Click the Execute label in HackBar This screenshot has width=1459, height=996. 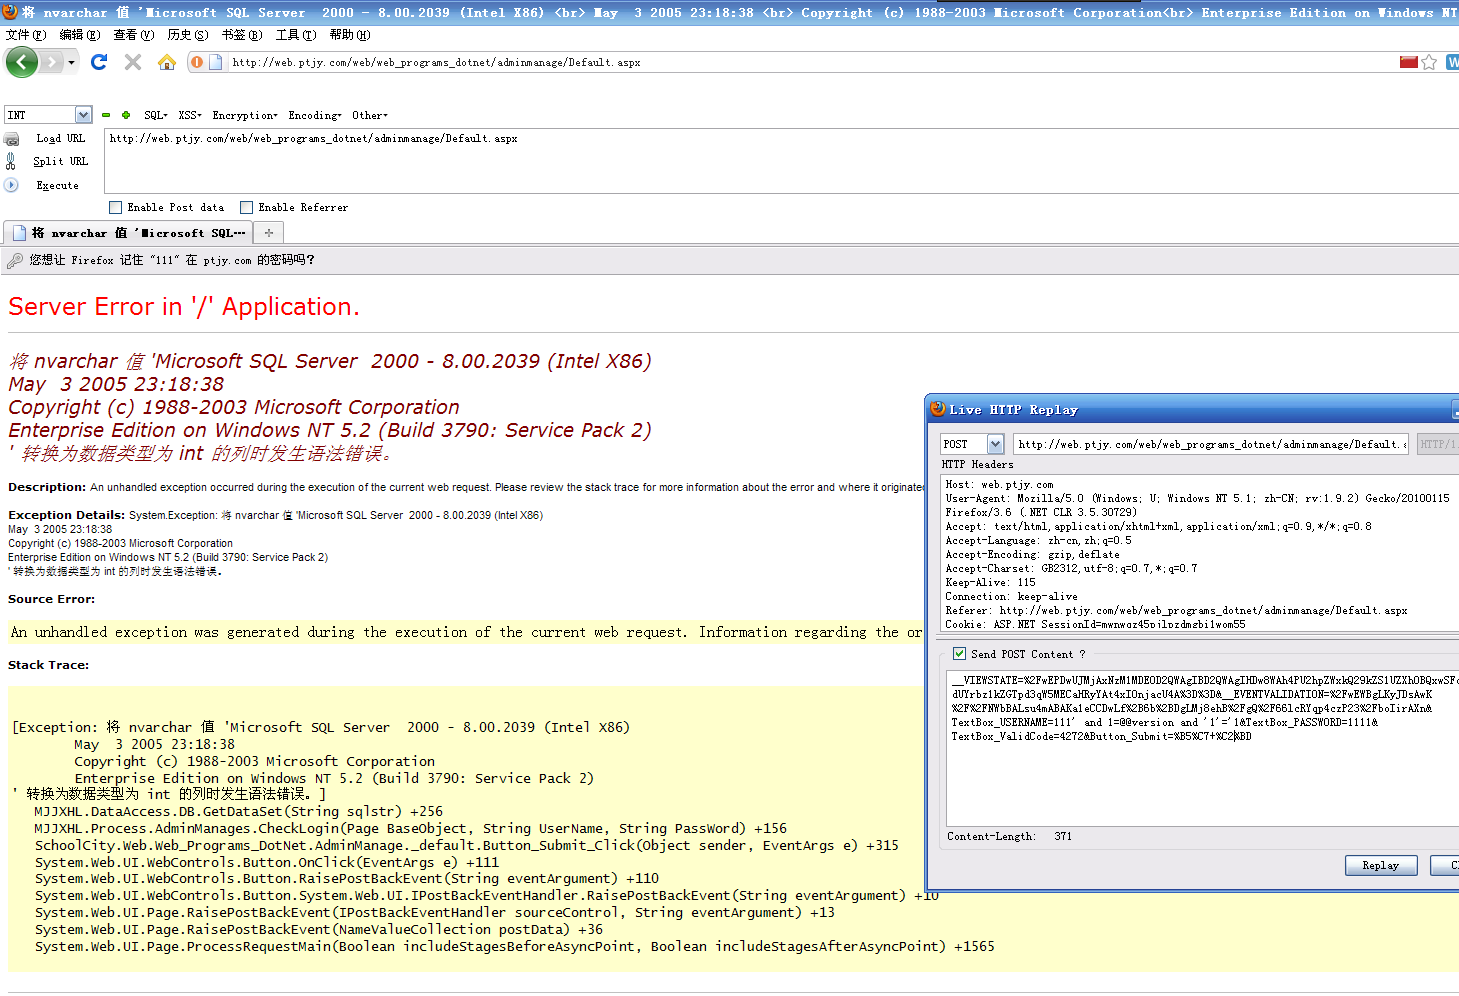[x=57, y=185]
